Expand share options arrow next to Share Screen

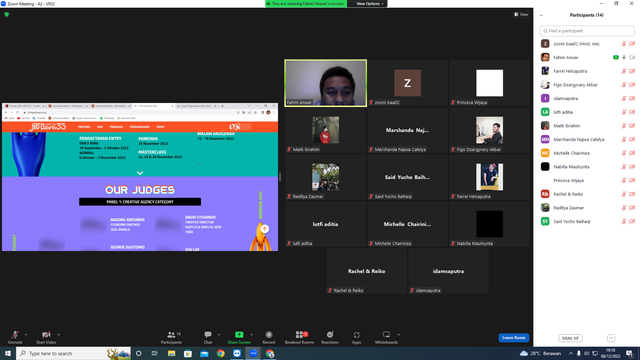click(x=251, y=335)
